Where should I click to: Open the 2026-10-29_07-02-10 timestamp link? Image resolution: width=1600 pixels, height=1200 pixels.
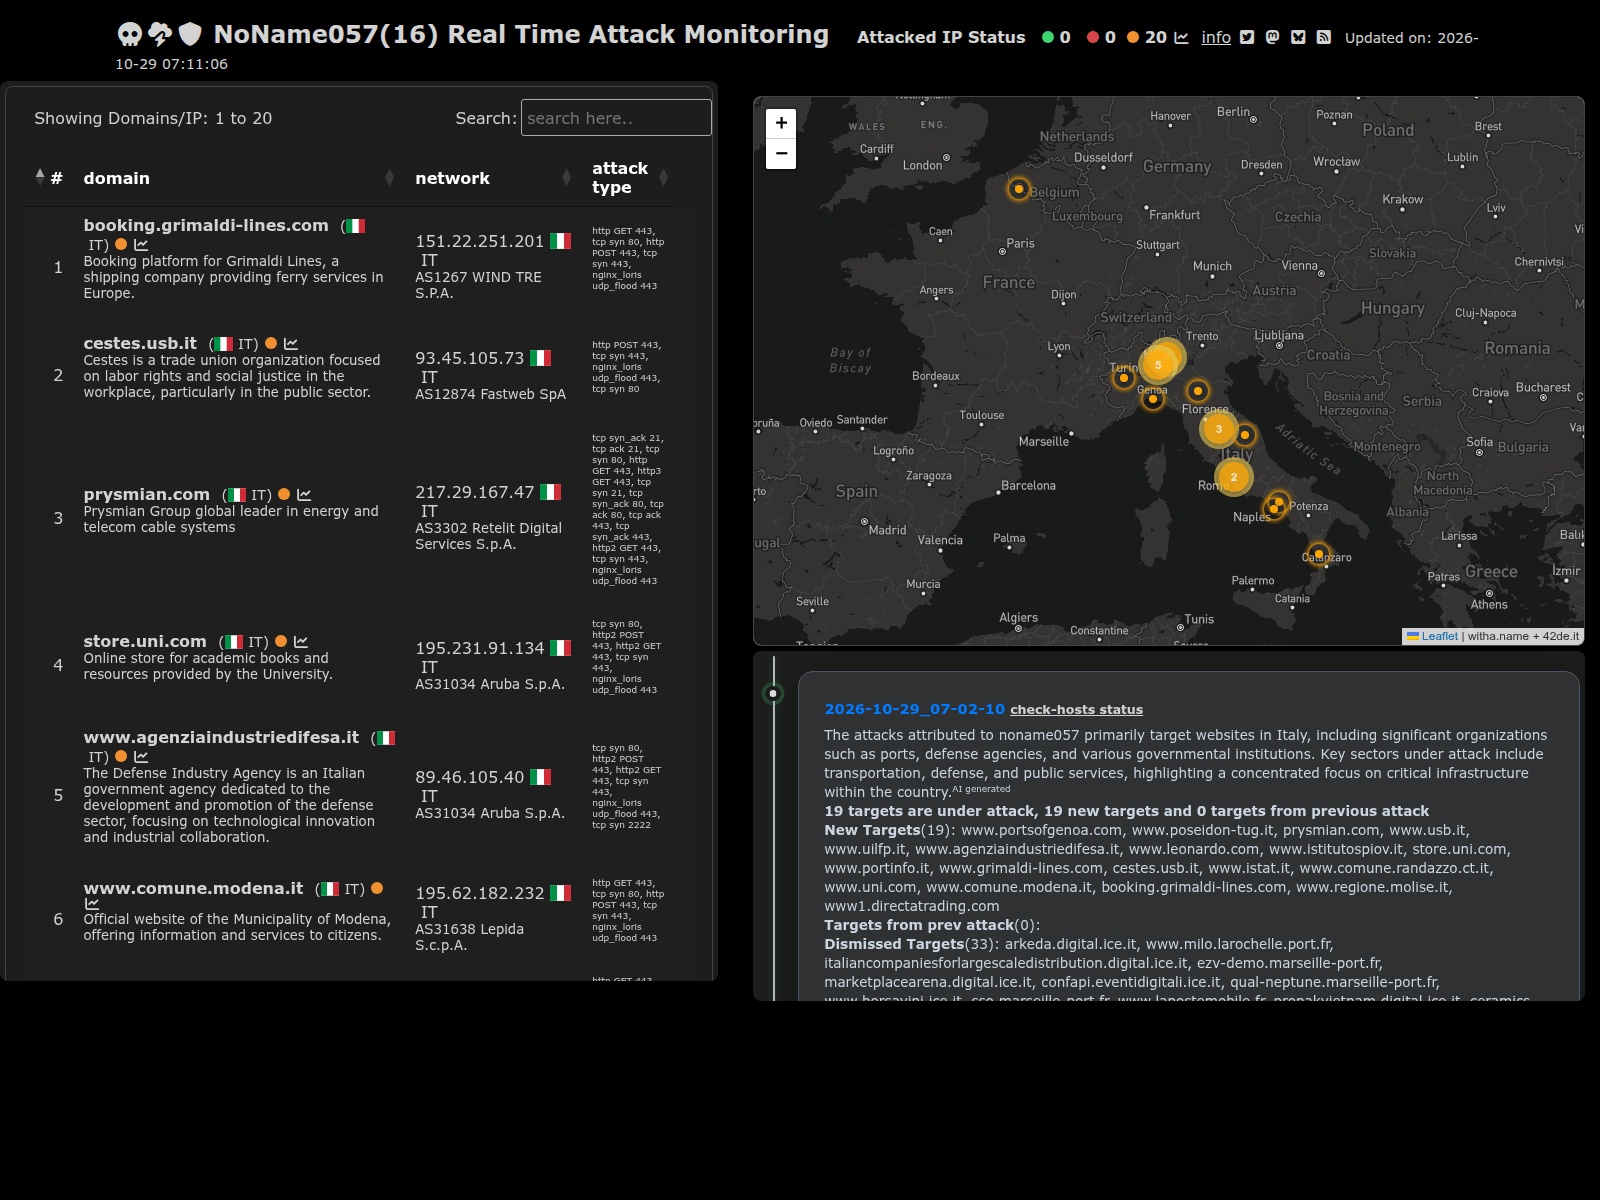[914, 710]
